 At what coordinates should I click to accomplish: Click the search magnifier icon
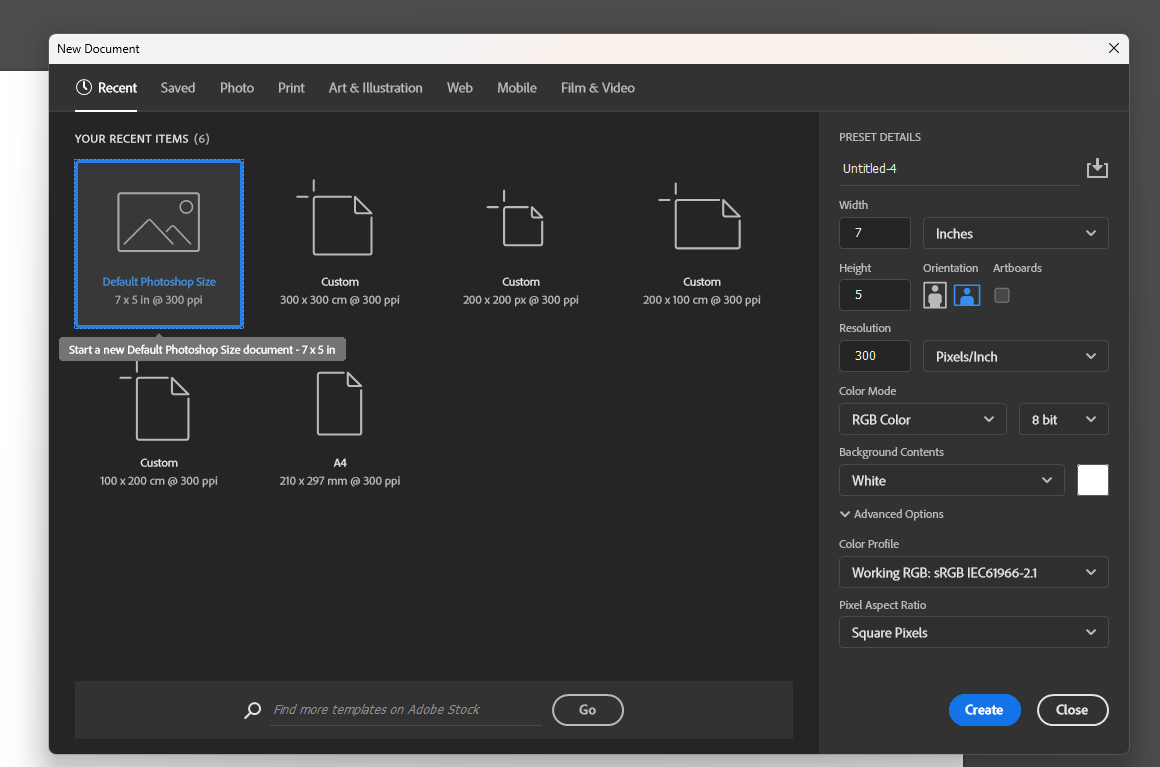[x=253, y=710]
